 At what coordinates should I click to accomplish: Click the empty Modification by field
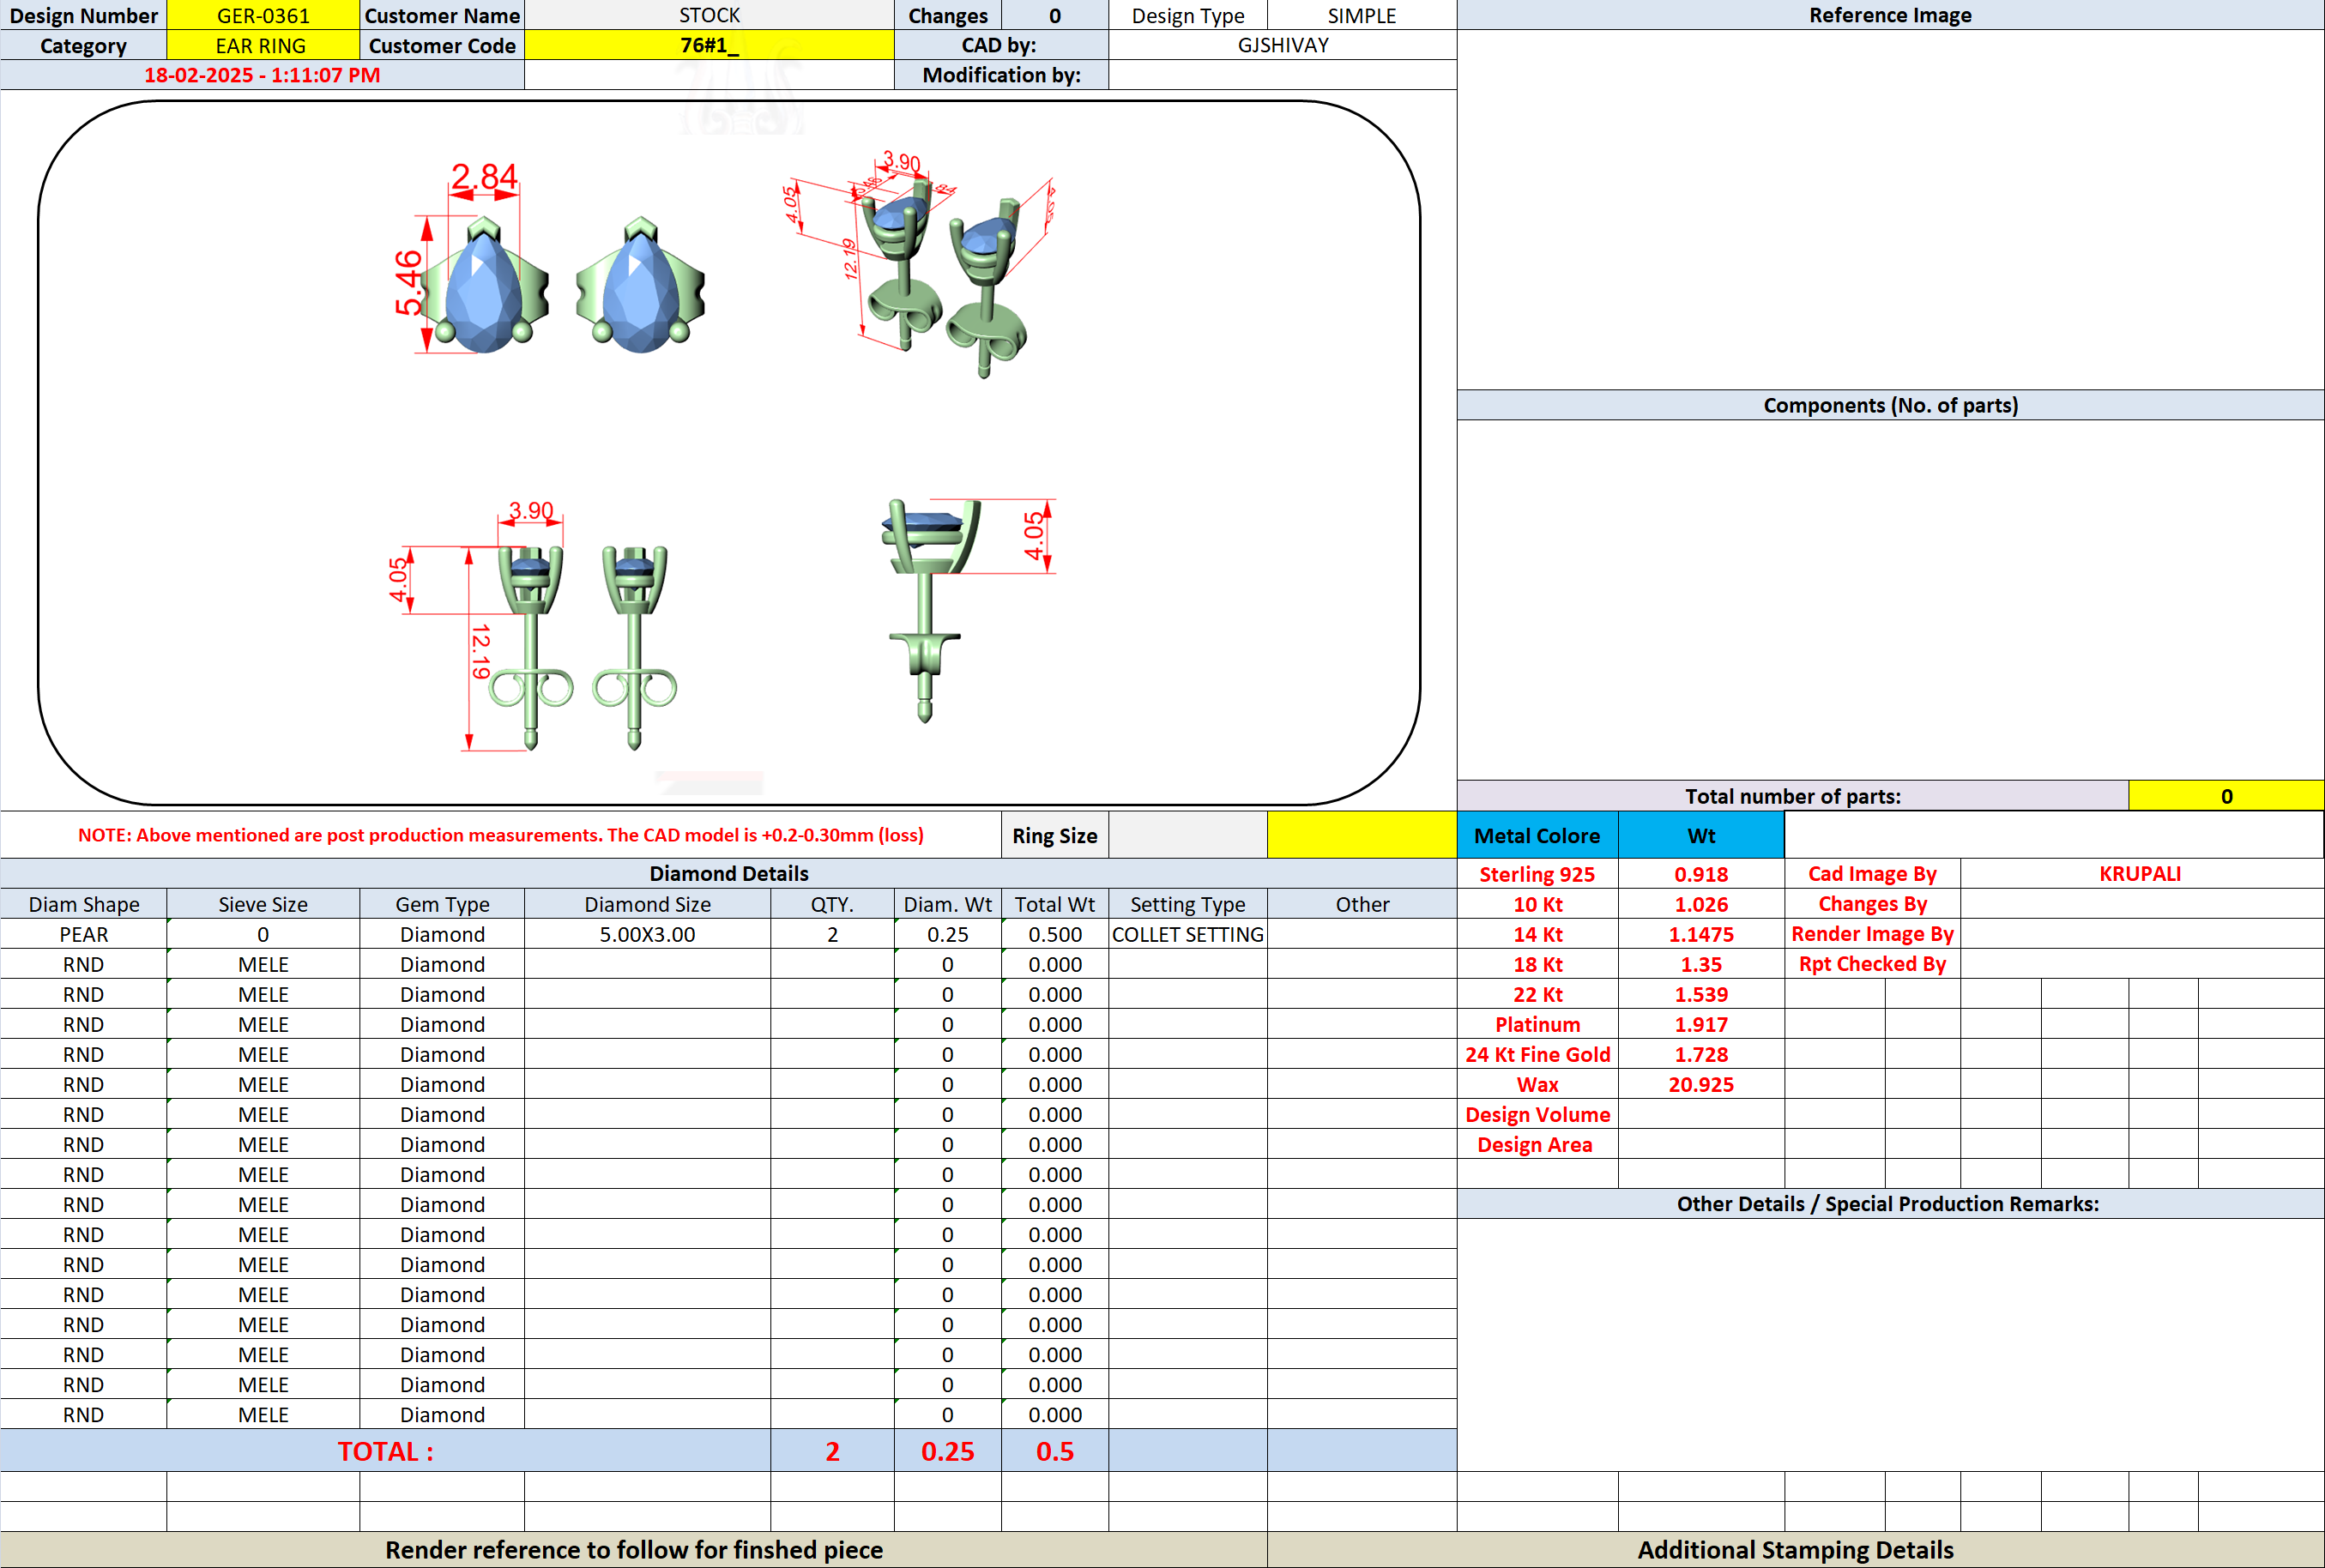coord(1282,75)
